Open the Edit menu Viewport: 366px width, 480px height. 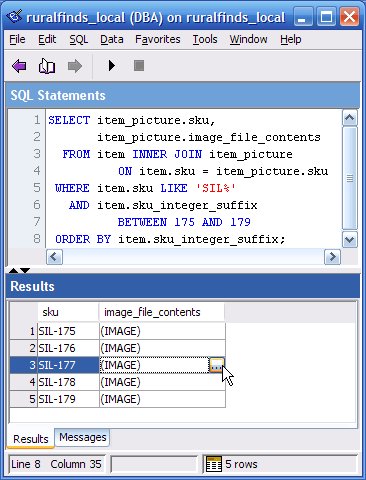point(47,39)
